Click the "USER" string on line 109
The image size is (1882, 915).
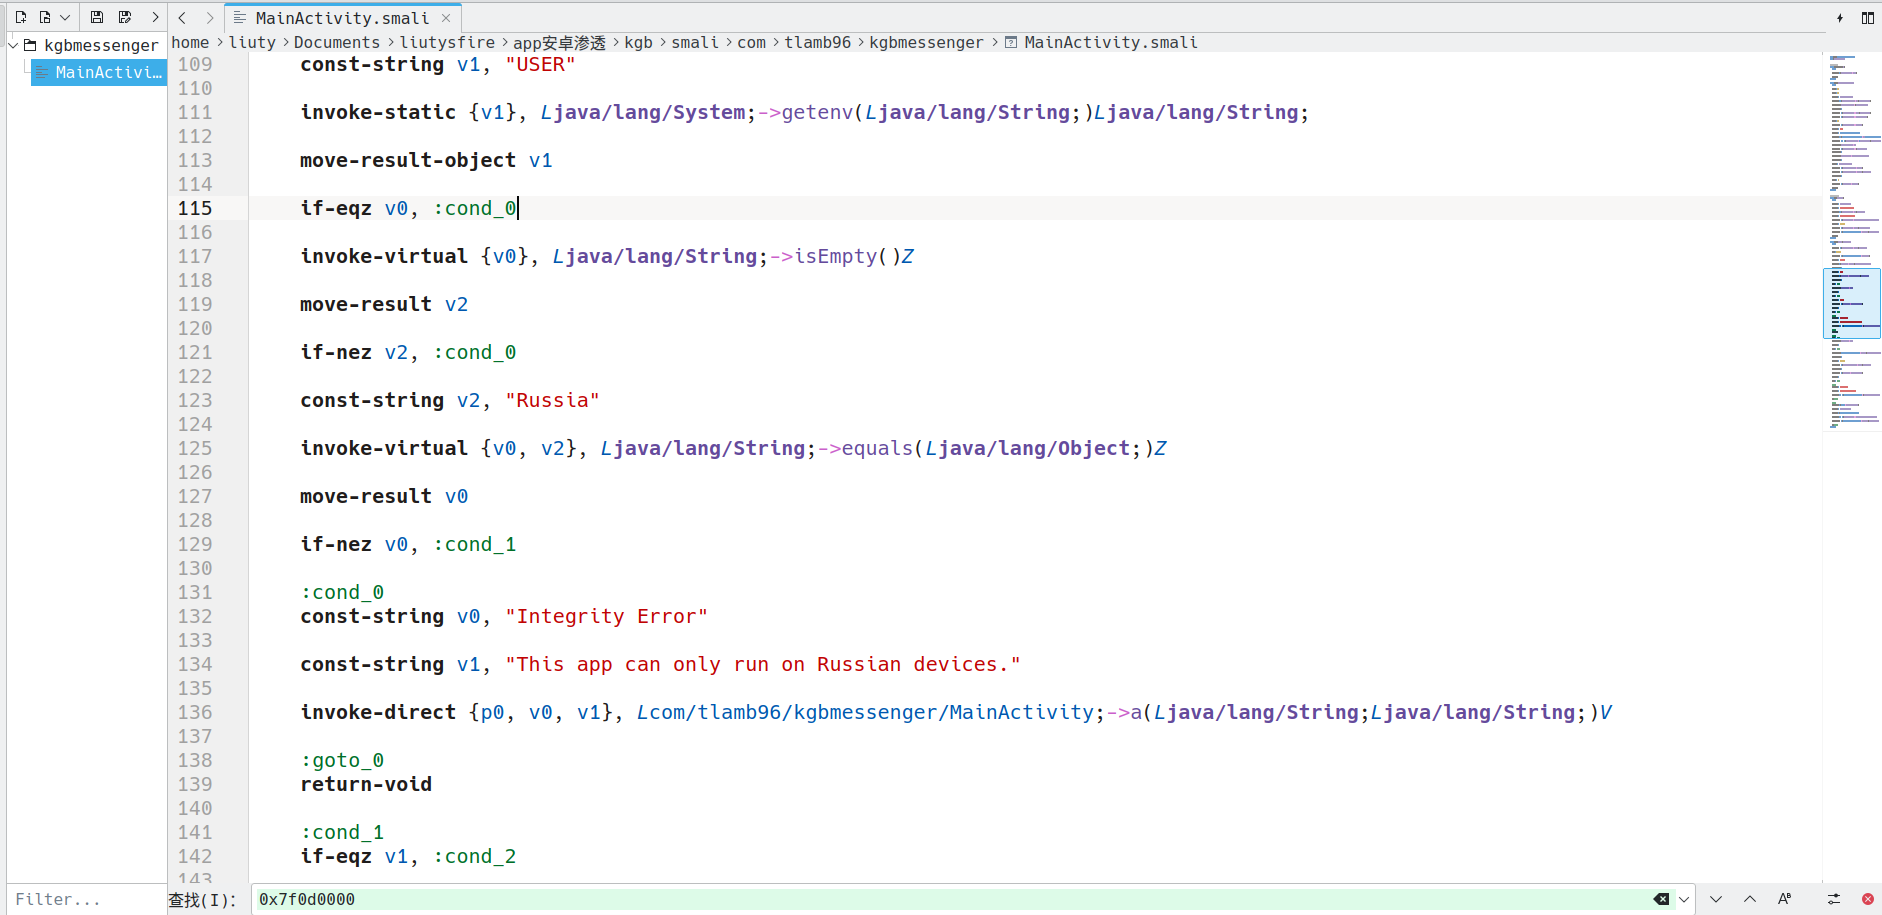[540, 64]
